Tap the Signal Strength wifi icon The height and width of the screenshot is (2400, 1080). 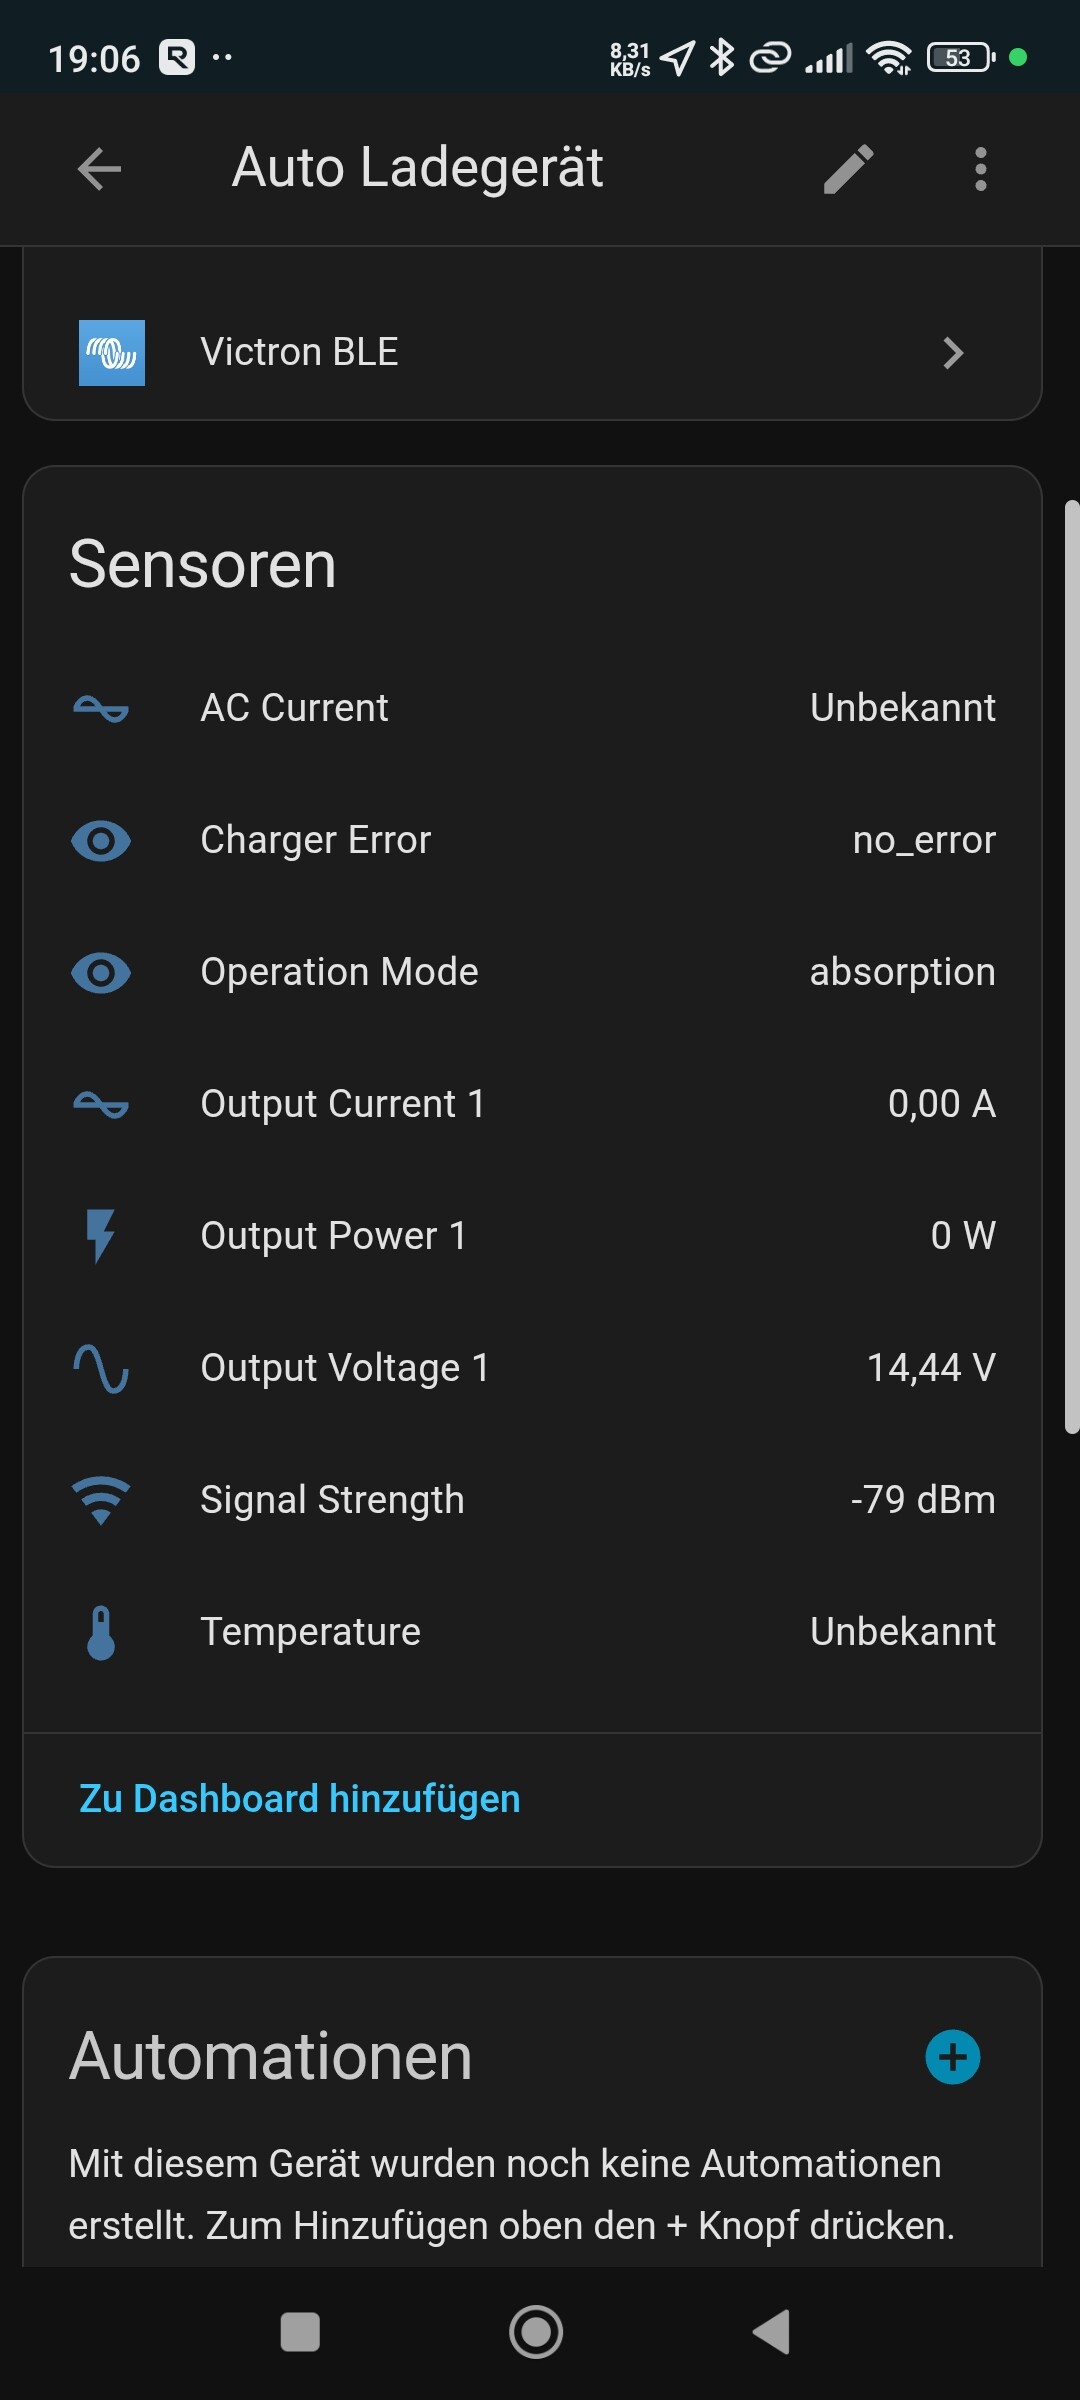point(101,1500)
